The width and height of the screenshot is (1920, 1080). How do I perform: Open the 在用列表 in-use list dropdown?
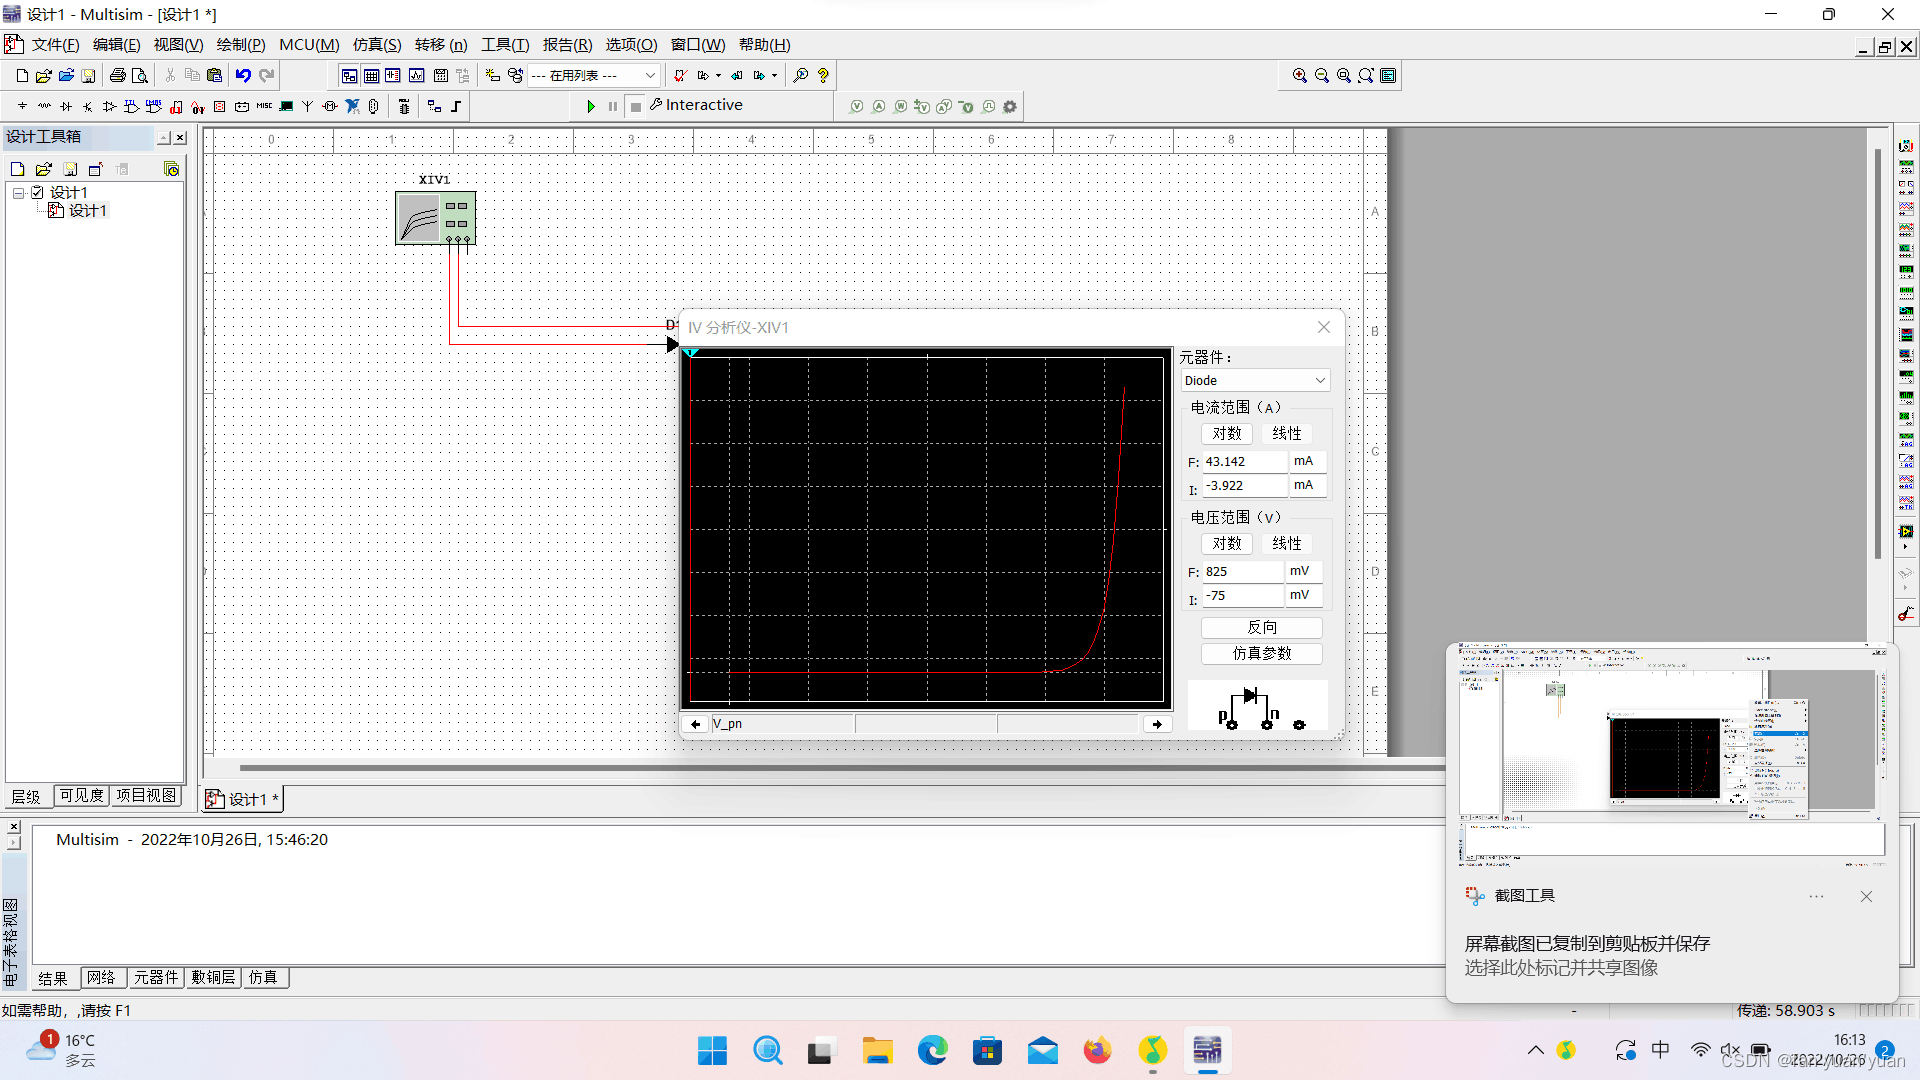(650, 75)
